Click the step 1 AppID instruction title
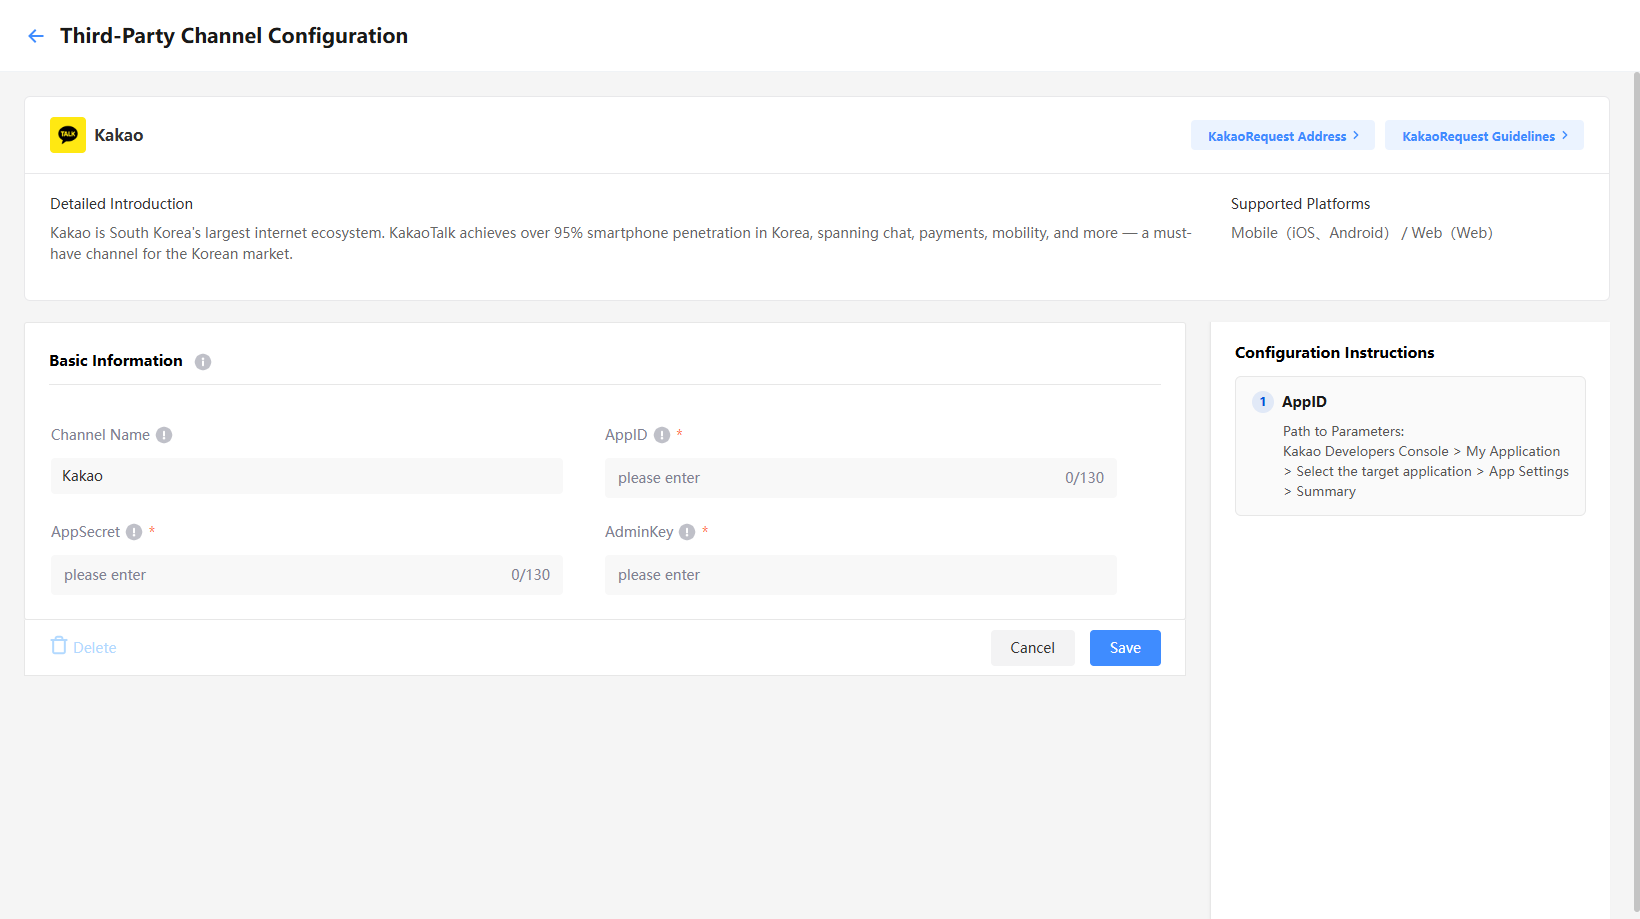Viewport: 1640px width, 919px height. pos(1304,402)
